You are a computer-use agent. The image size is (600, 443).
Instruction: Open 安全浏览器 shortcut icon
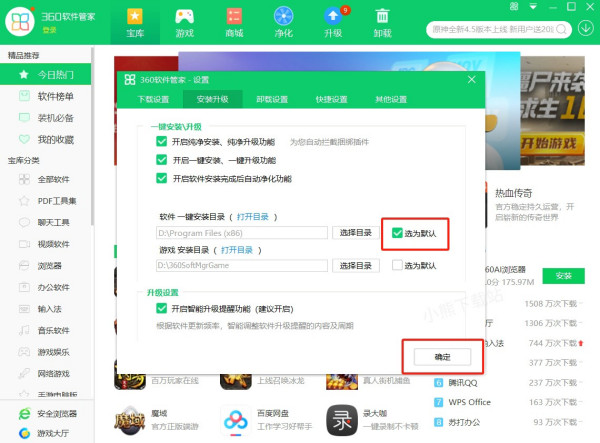coord(24,414)
